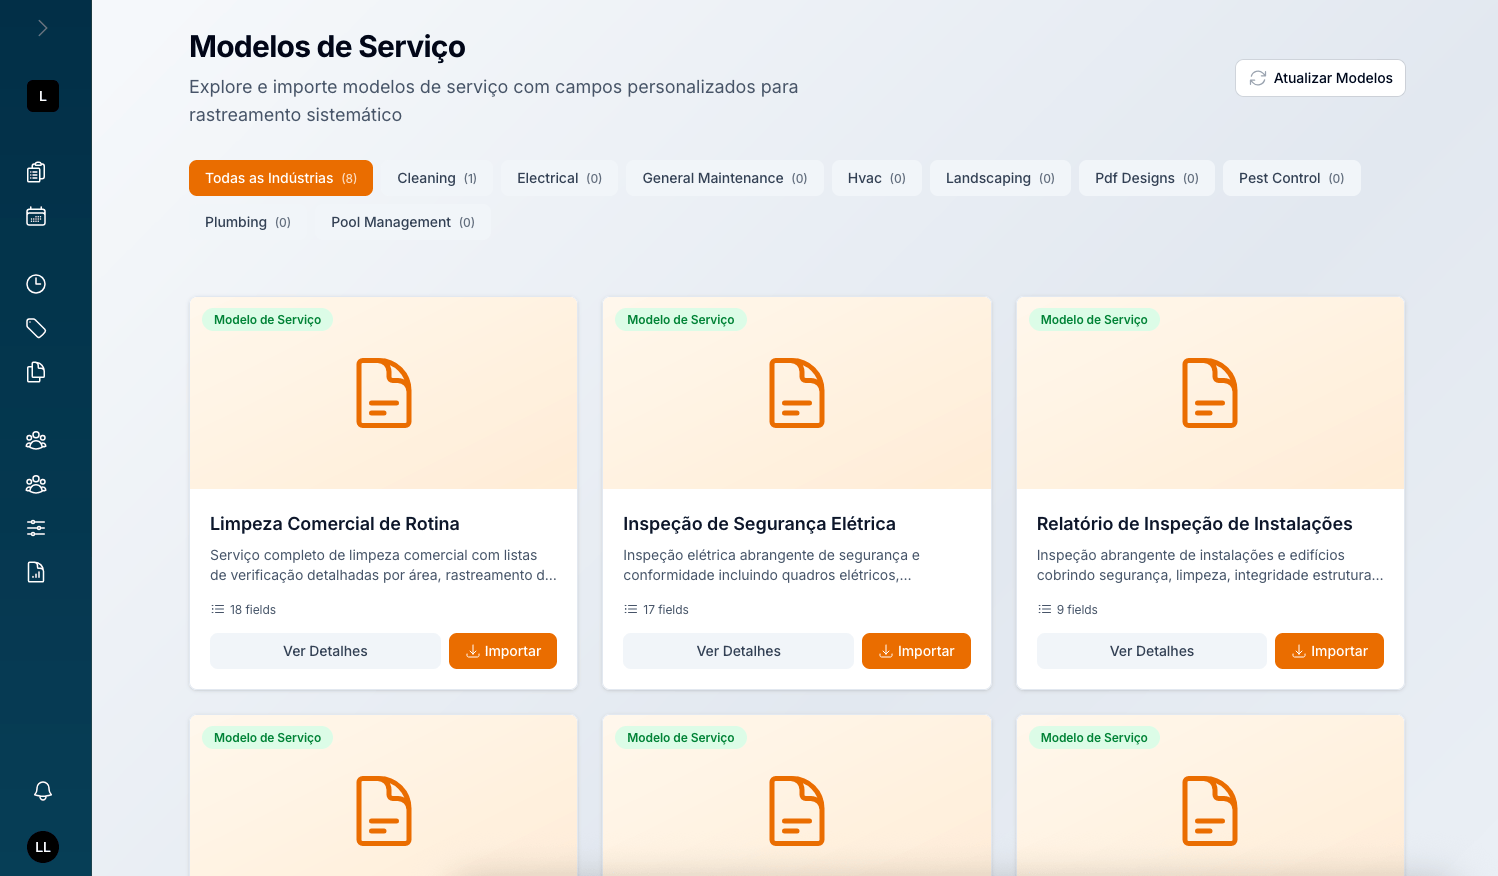
Task: Select the tag icon in sidebar
Action: pos(36,328)
